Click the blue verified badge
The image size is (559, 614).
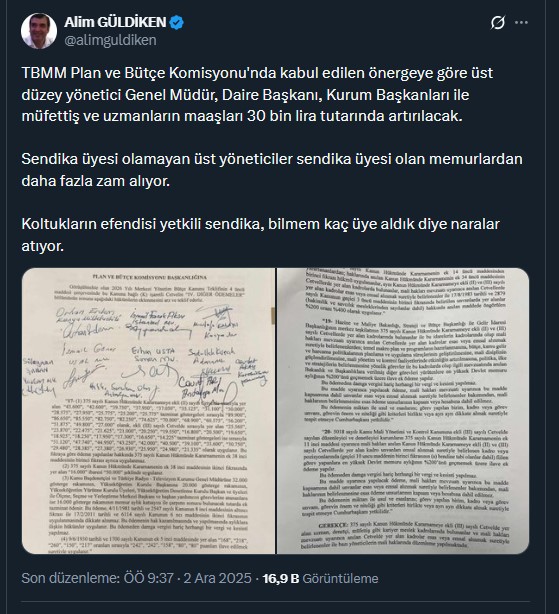point(177,22)
